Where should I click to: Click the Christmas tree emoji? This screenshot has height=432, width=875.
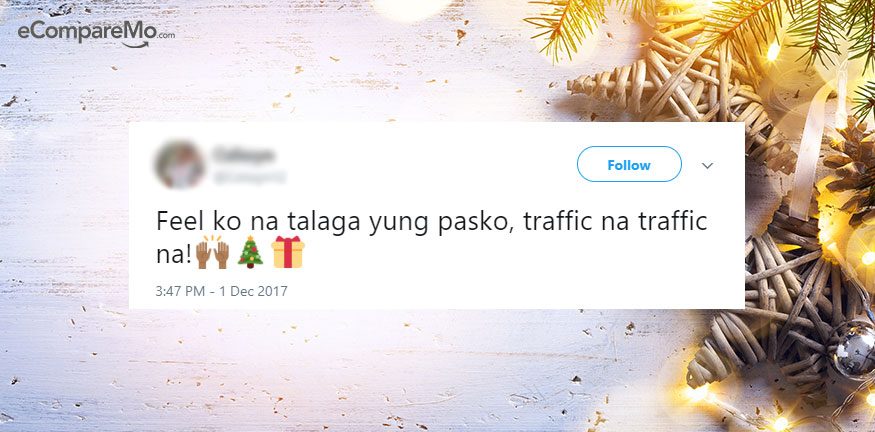[x=250, y=252]
